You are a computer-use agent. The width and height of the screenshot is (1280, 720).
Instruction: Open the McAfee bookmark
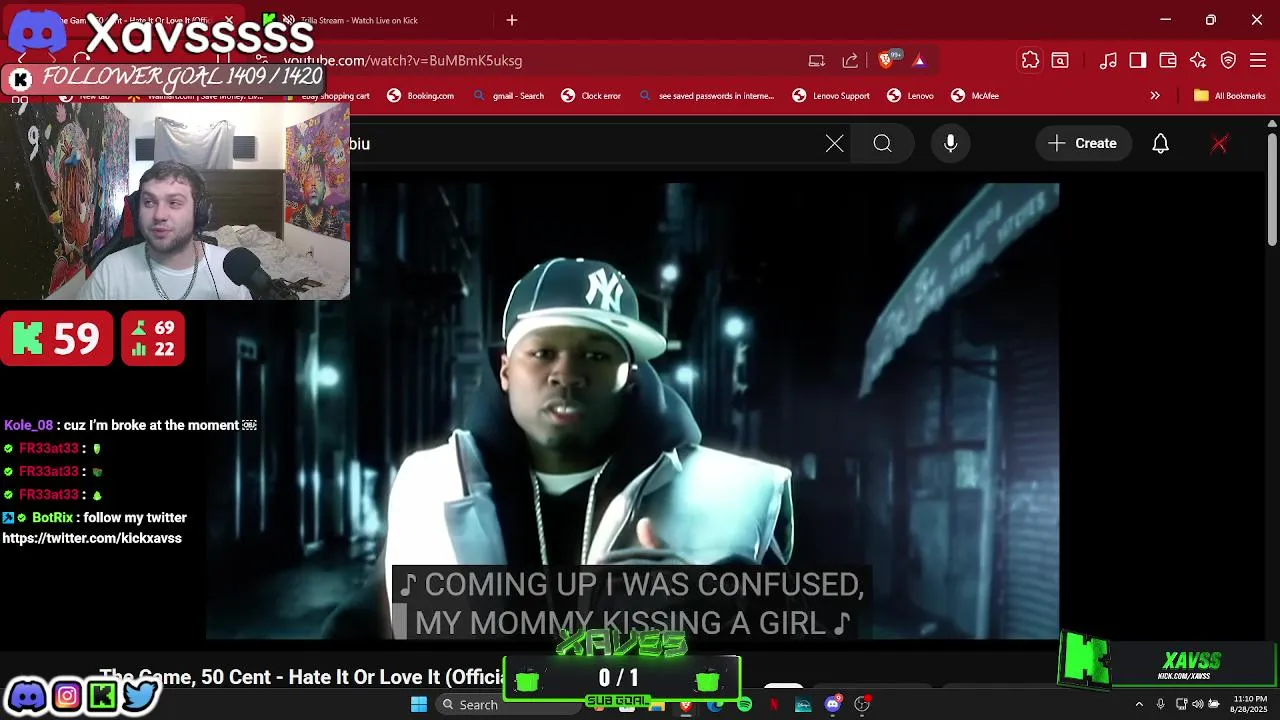pos(975,95)
